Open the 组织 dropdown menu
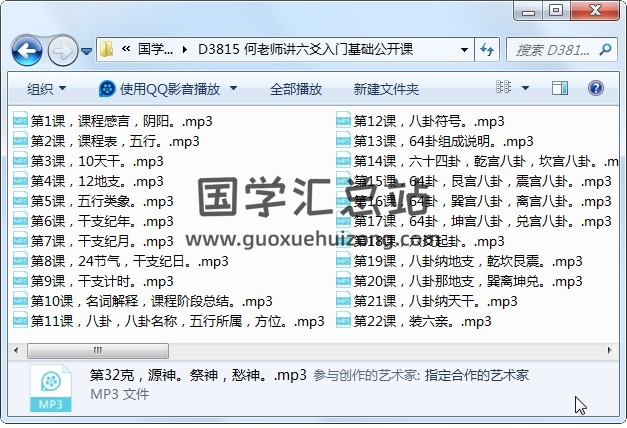The image size is (627, 428). tap(46, 89)
